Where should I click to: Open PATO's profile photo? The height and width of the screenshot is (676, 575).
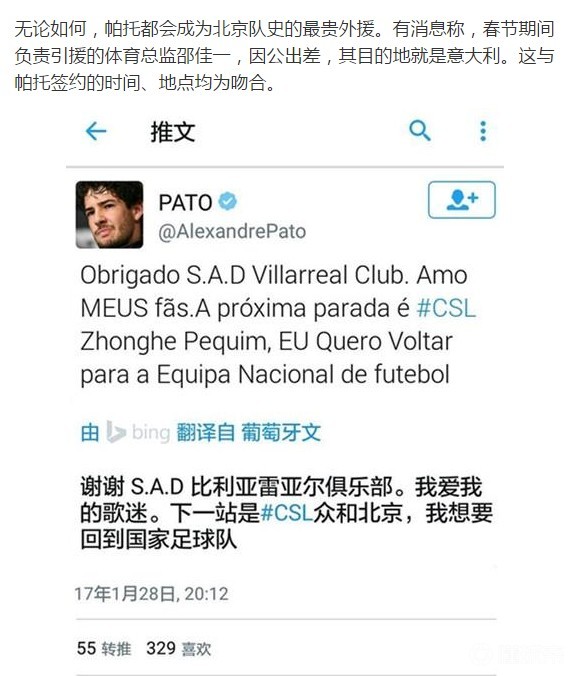[x=109, y=215]
